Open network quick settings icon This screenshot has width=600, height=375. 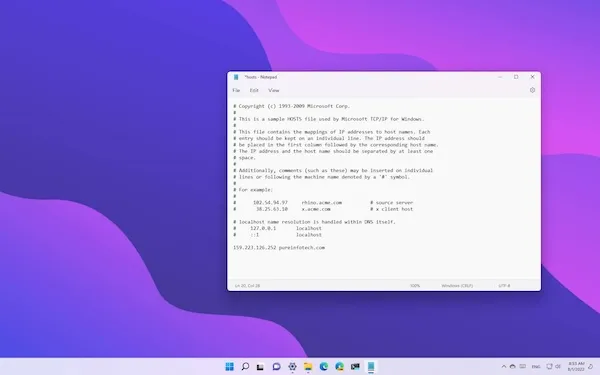[549, 367]
